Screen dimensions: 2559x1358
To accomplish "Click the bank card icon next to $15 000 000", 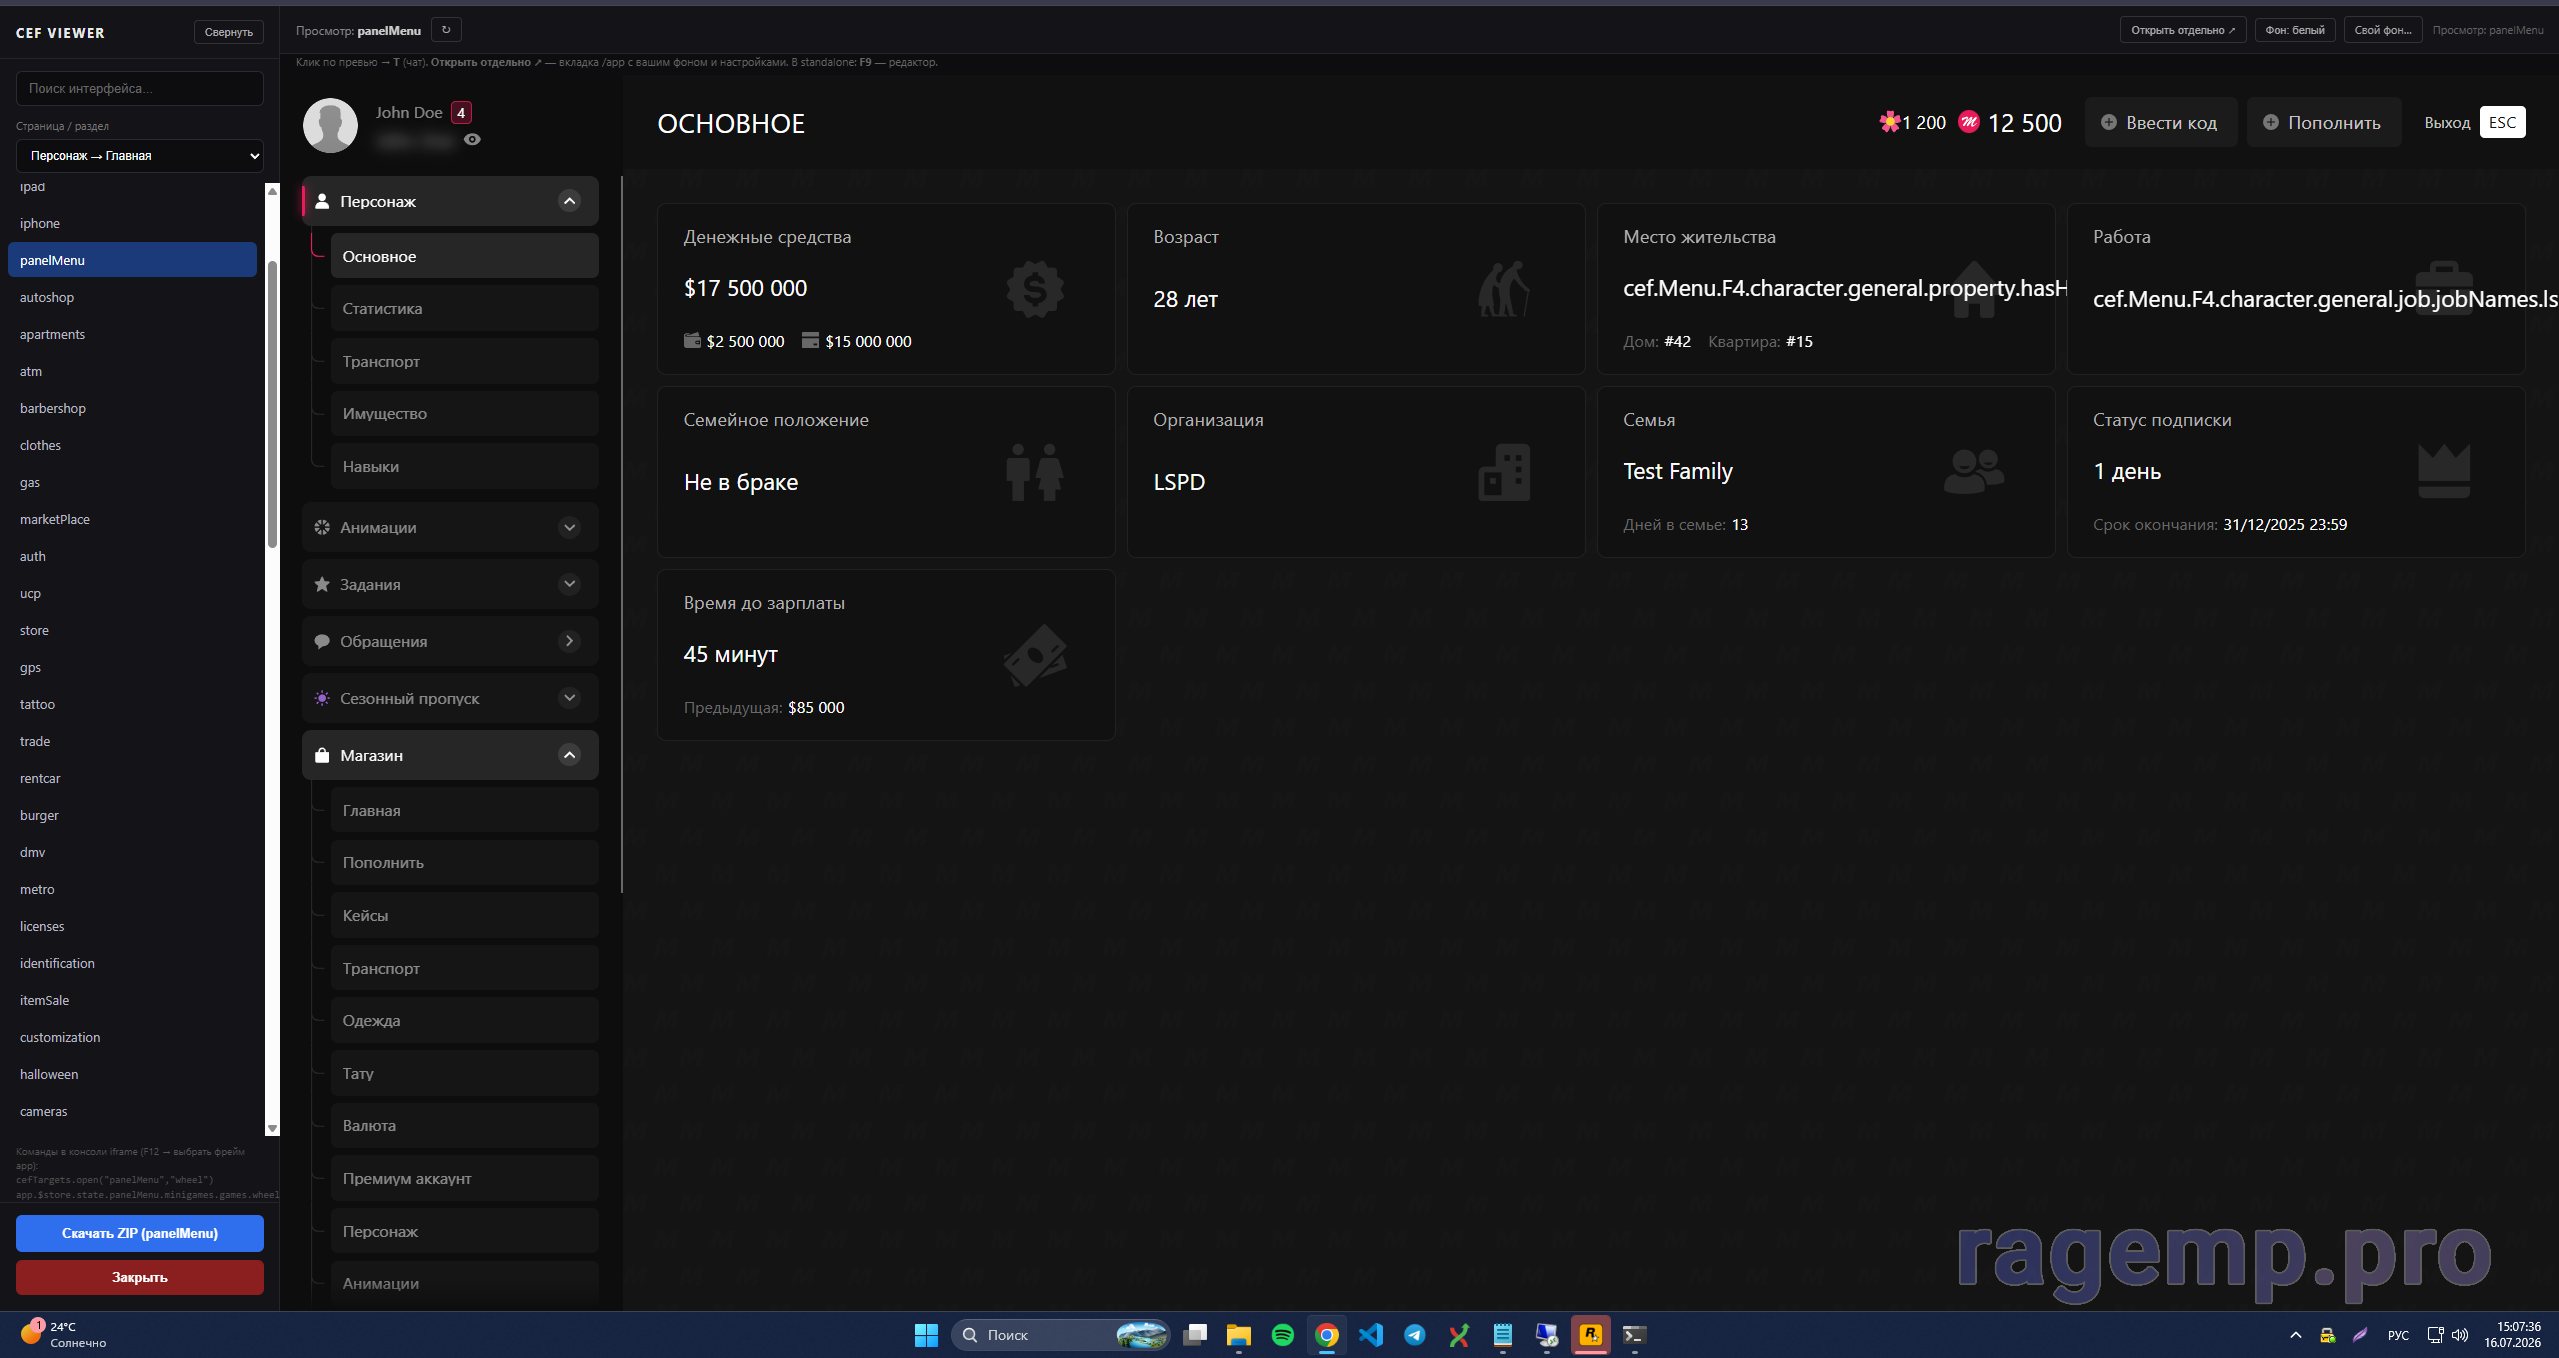I will tap(811, 341).
